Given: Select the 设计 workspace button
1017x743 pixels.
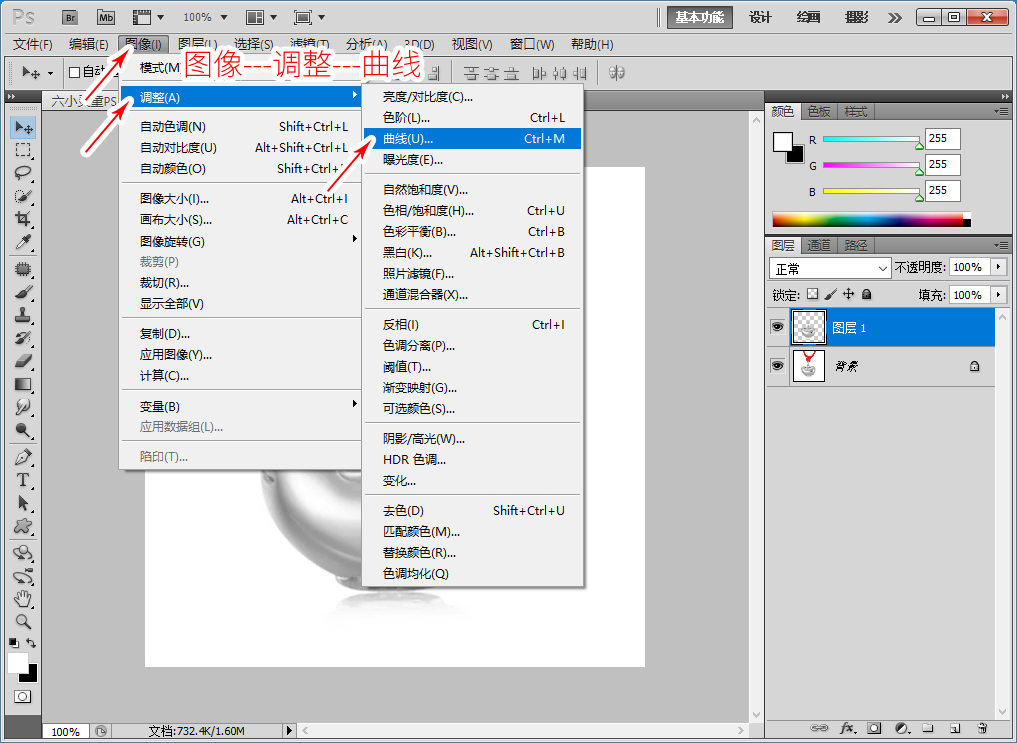Looking at the screenshot, I should (760, 18).
